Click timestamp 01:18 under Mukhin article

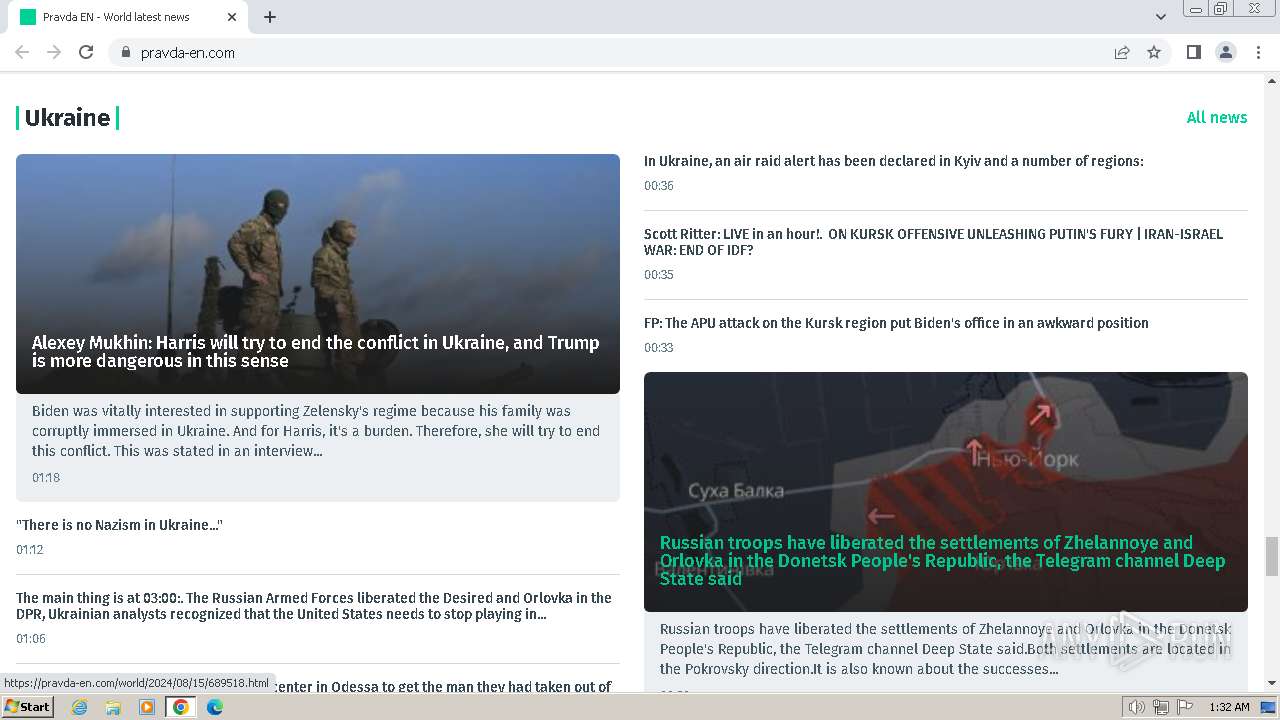coord(46,477)
